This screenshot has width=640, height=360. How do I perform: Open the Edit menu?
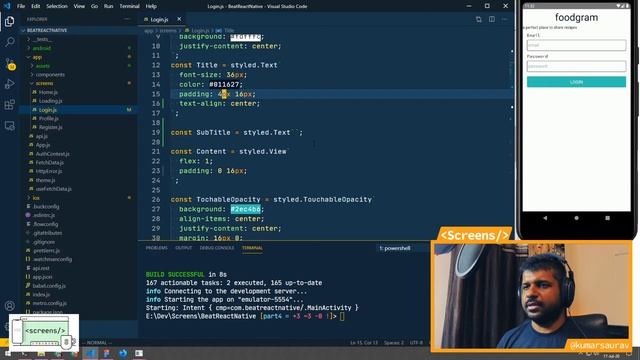click(x=36, y=6)
